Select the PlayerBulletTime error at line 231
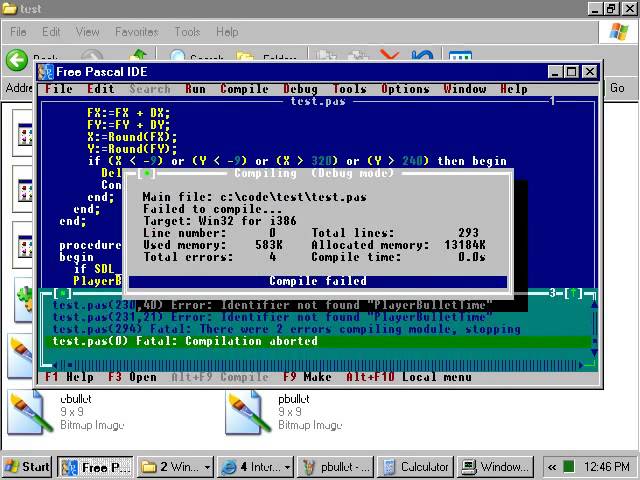The width and height of the screenshot is (640, 480). click(x=273, y=317)
